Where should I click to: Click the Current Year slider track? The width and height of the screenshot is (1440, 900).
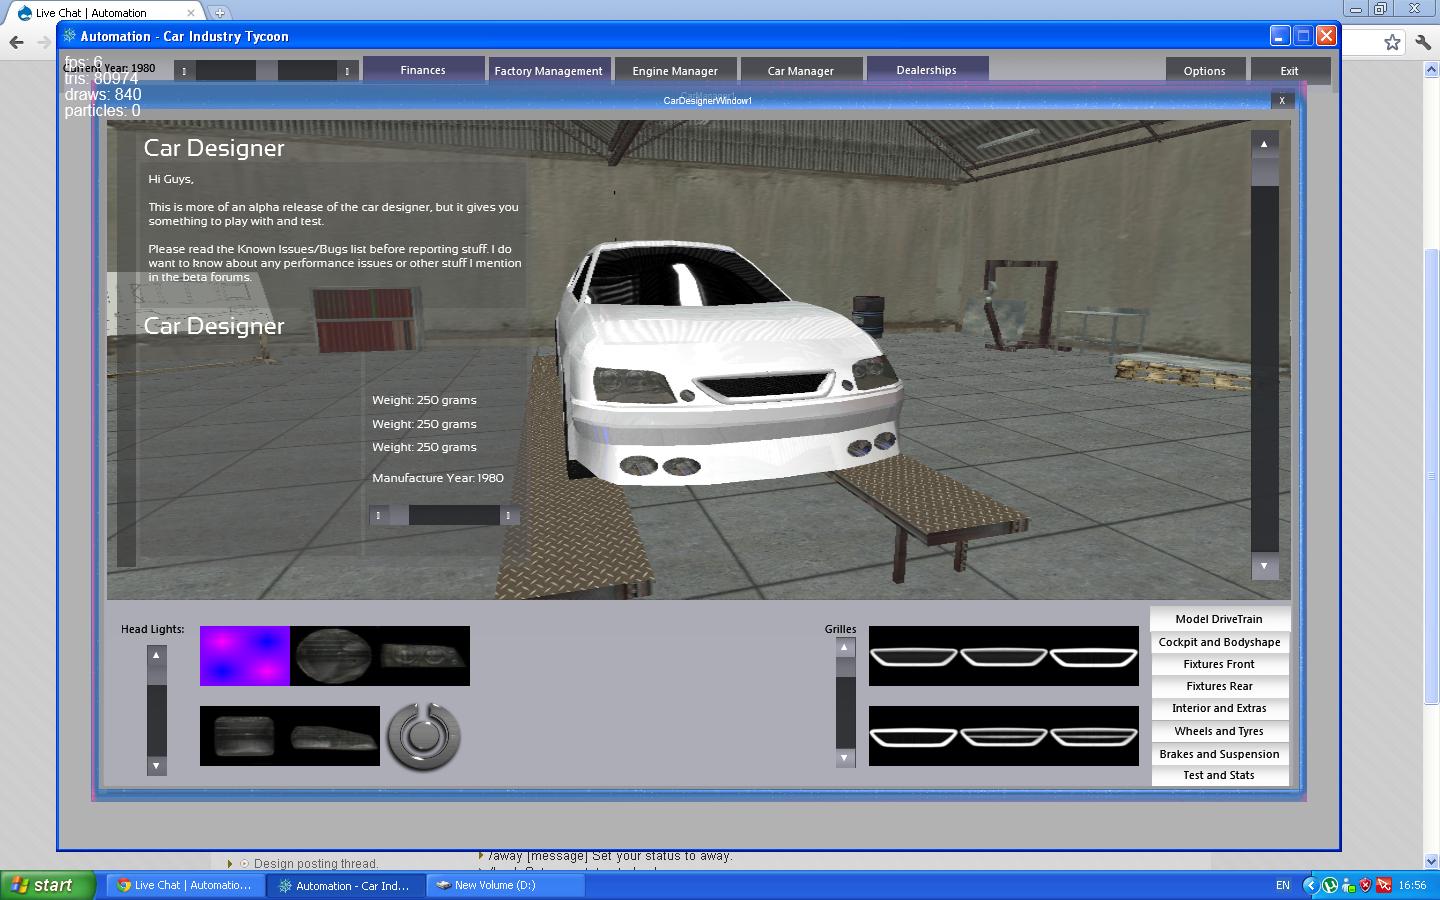[x=266, y=71]
